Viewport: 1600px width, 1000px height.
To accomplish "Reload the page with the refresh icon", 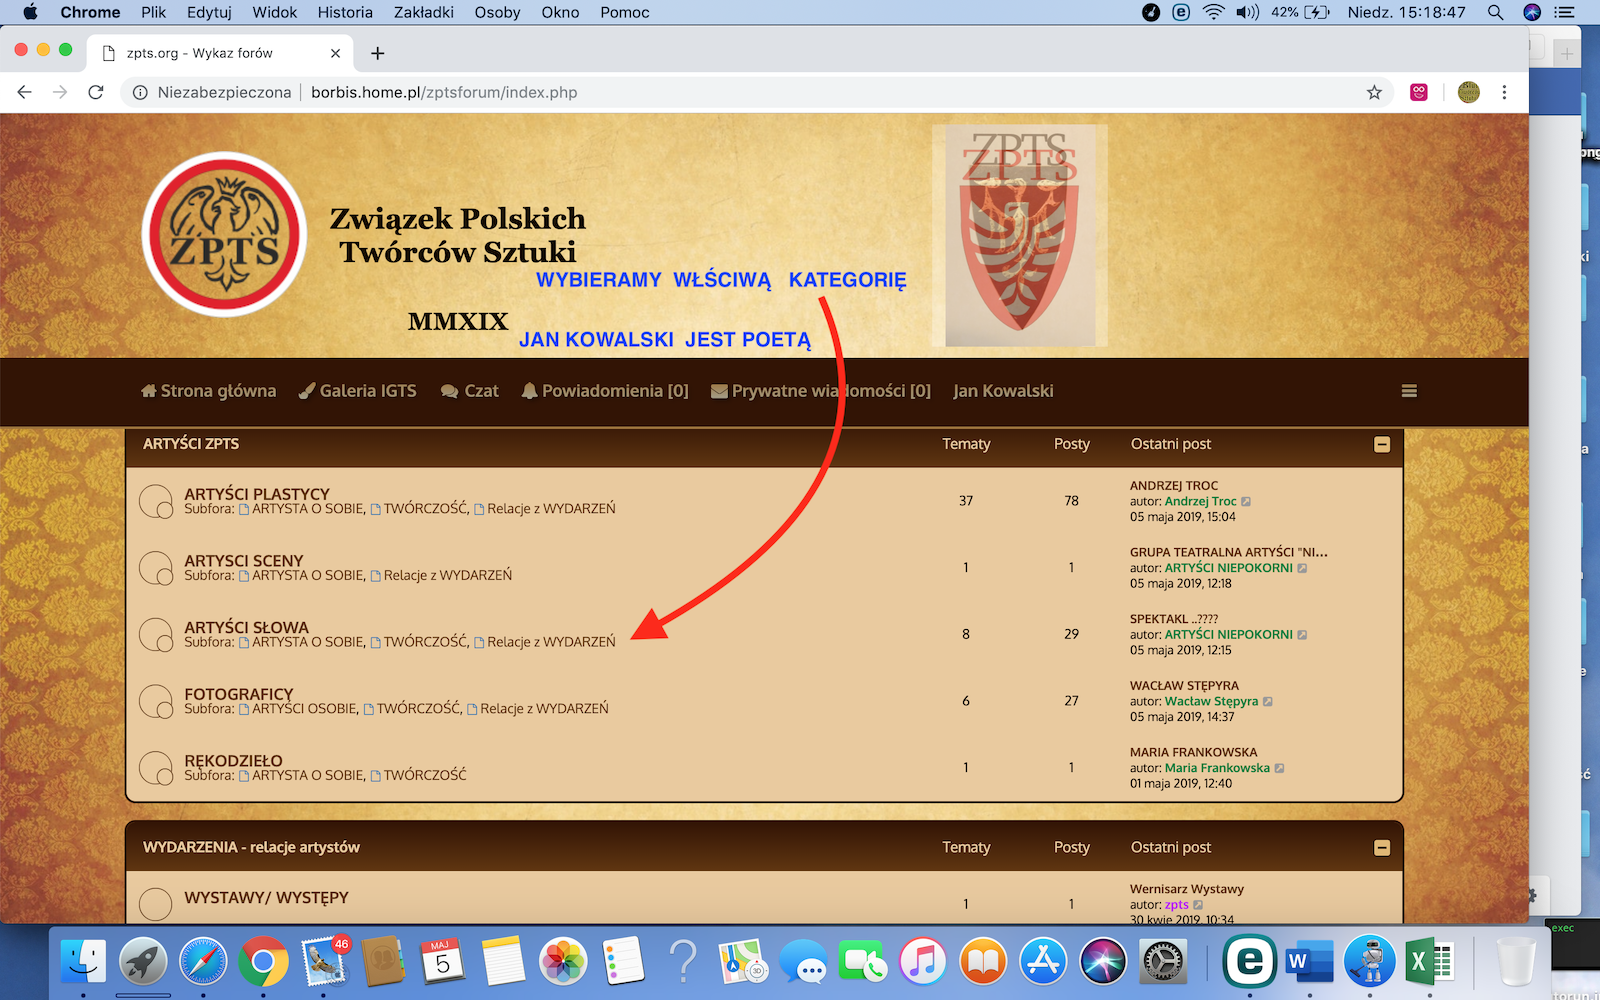I will pyautogui.click(x=96, y=92).
